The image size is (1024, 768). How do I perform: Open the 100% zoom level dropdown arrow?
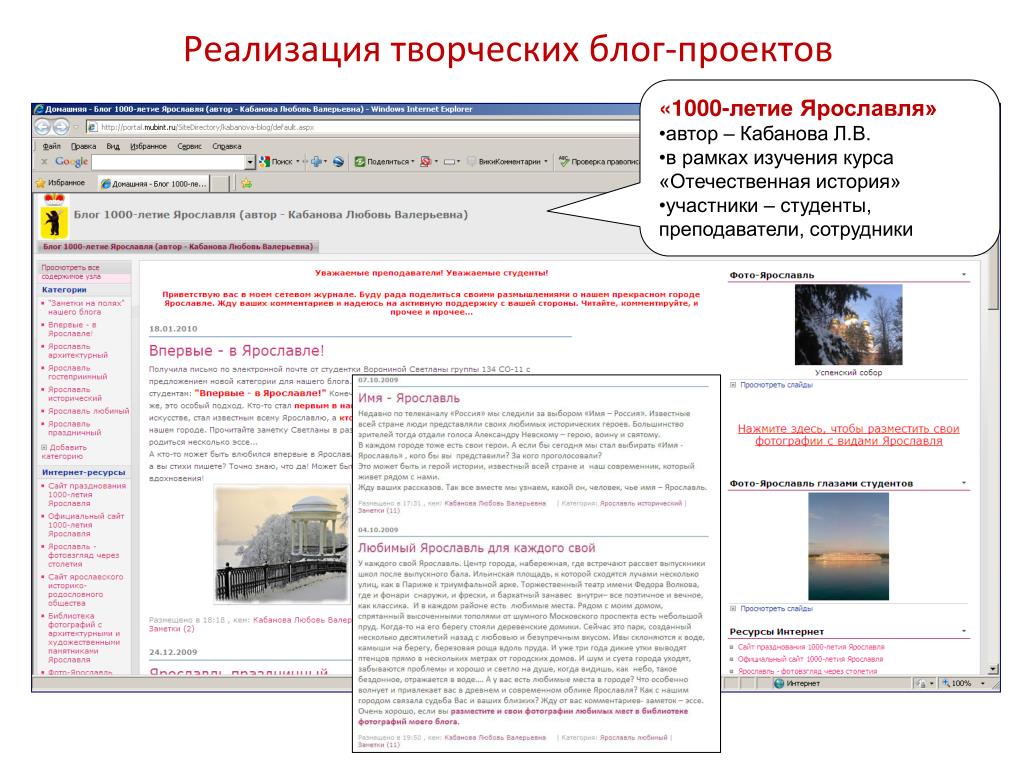[983, 684]
